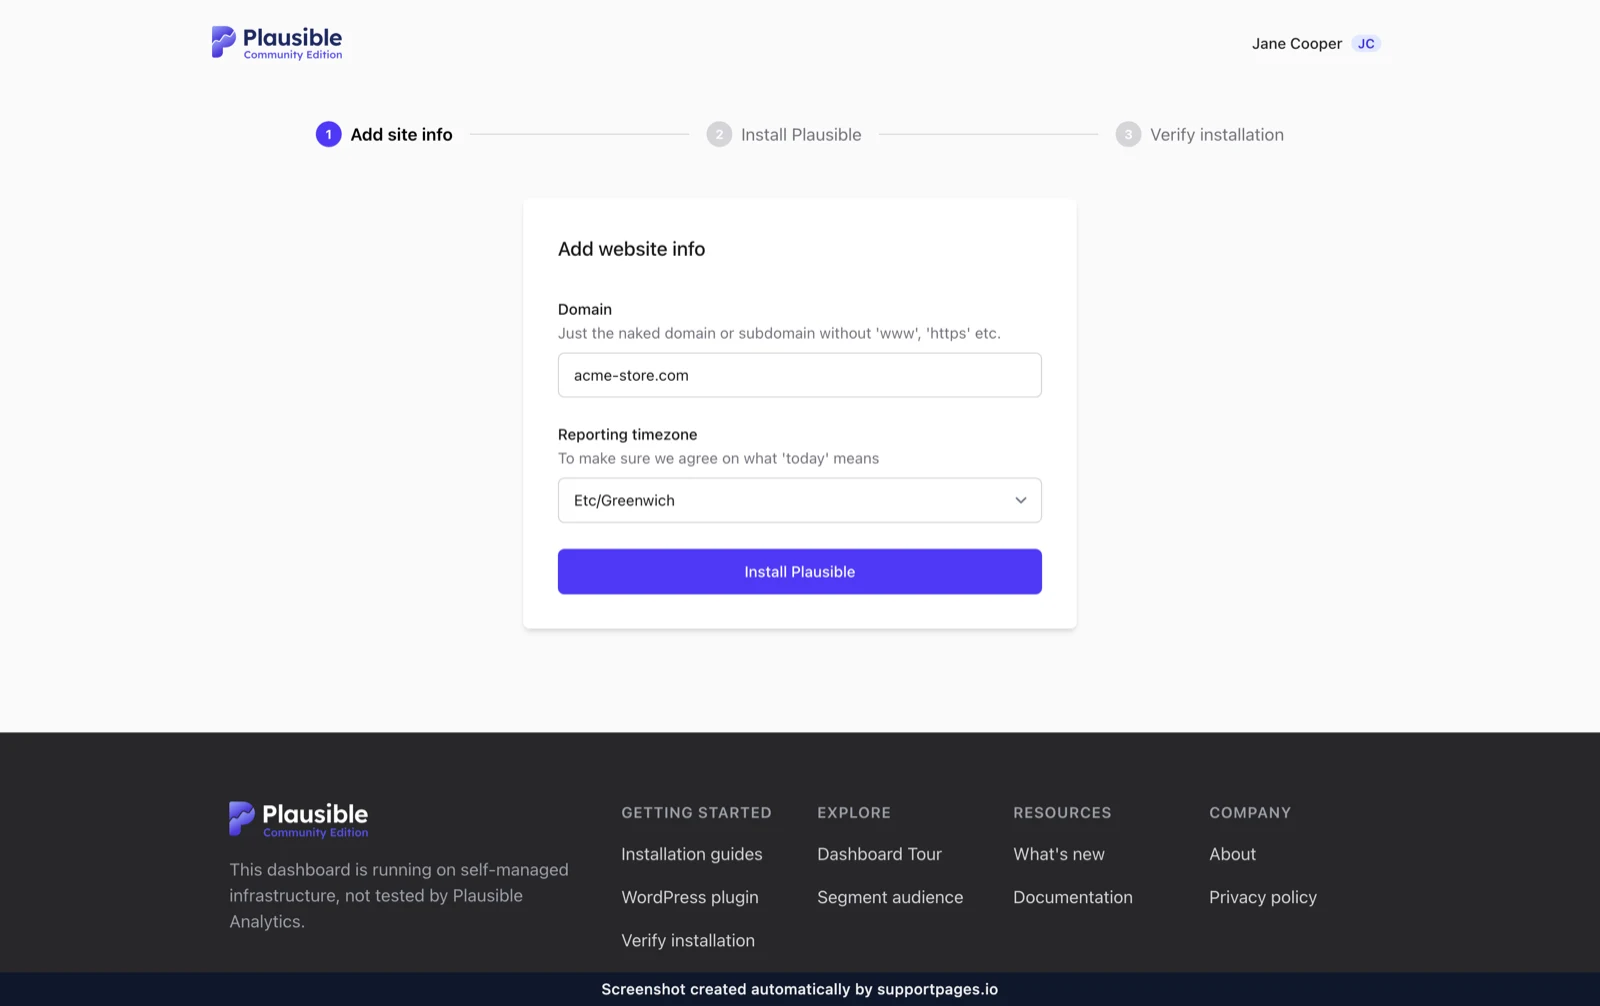Image resolution: width=1600 pixels, height=1006 pixels.
Task: Focus the Domain input with acme-store.com
Action: coord(800,375)
